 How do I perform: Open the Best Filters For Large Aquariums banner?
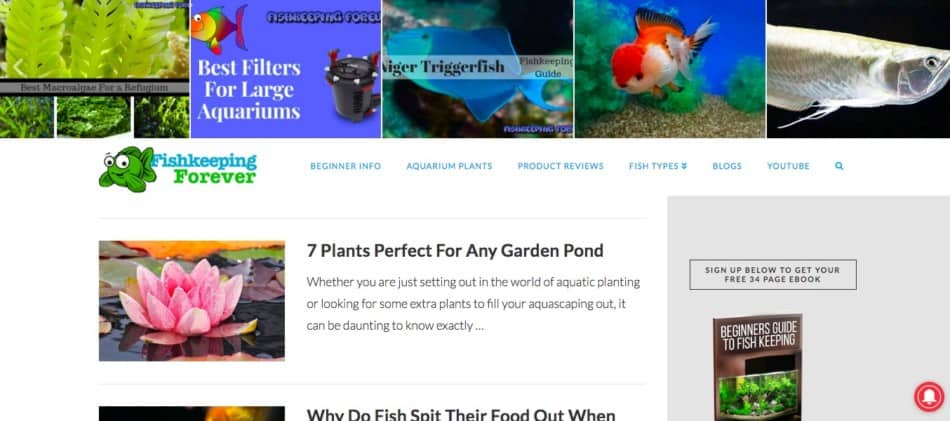[286, 69]
